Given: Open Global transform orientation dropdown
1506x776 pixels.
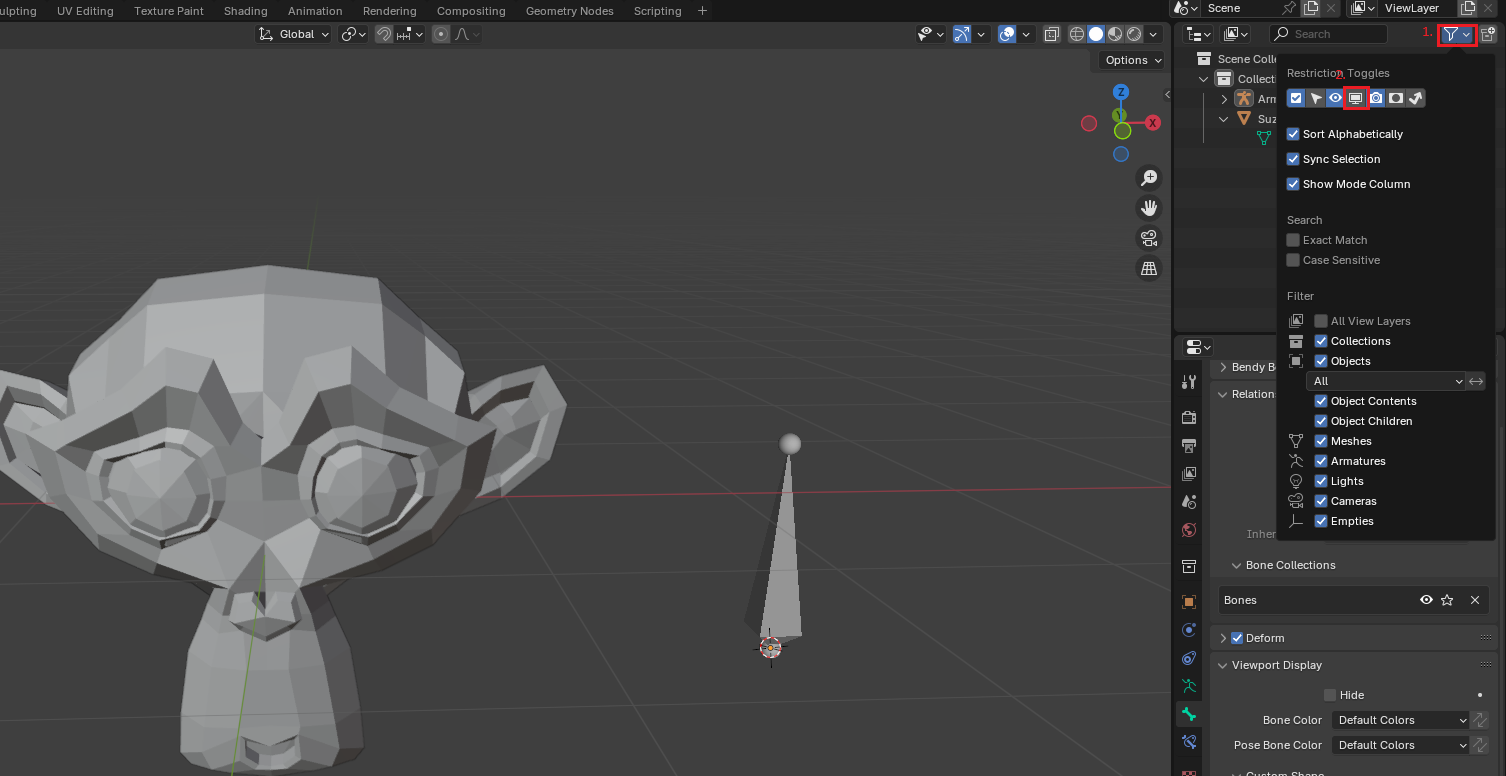Looking at the screenshot, I should coord(293,34).
